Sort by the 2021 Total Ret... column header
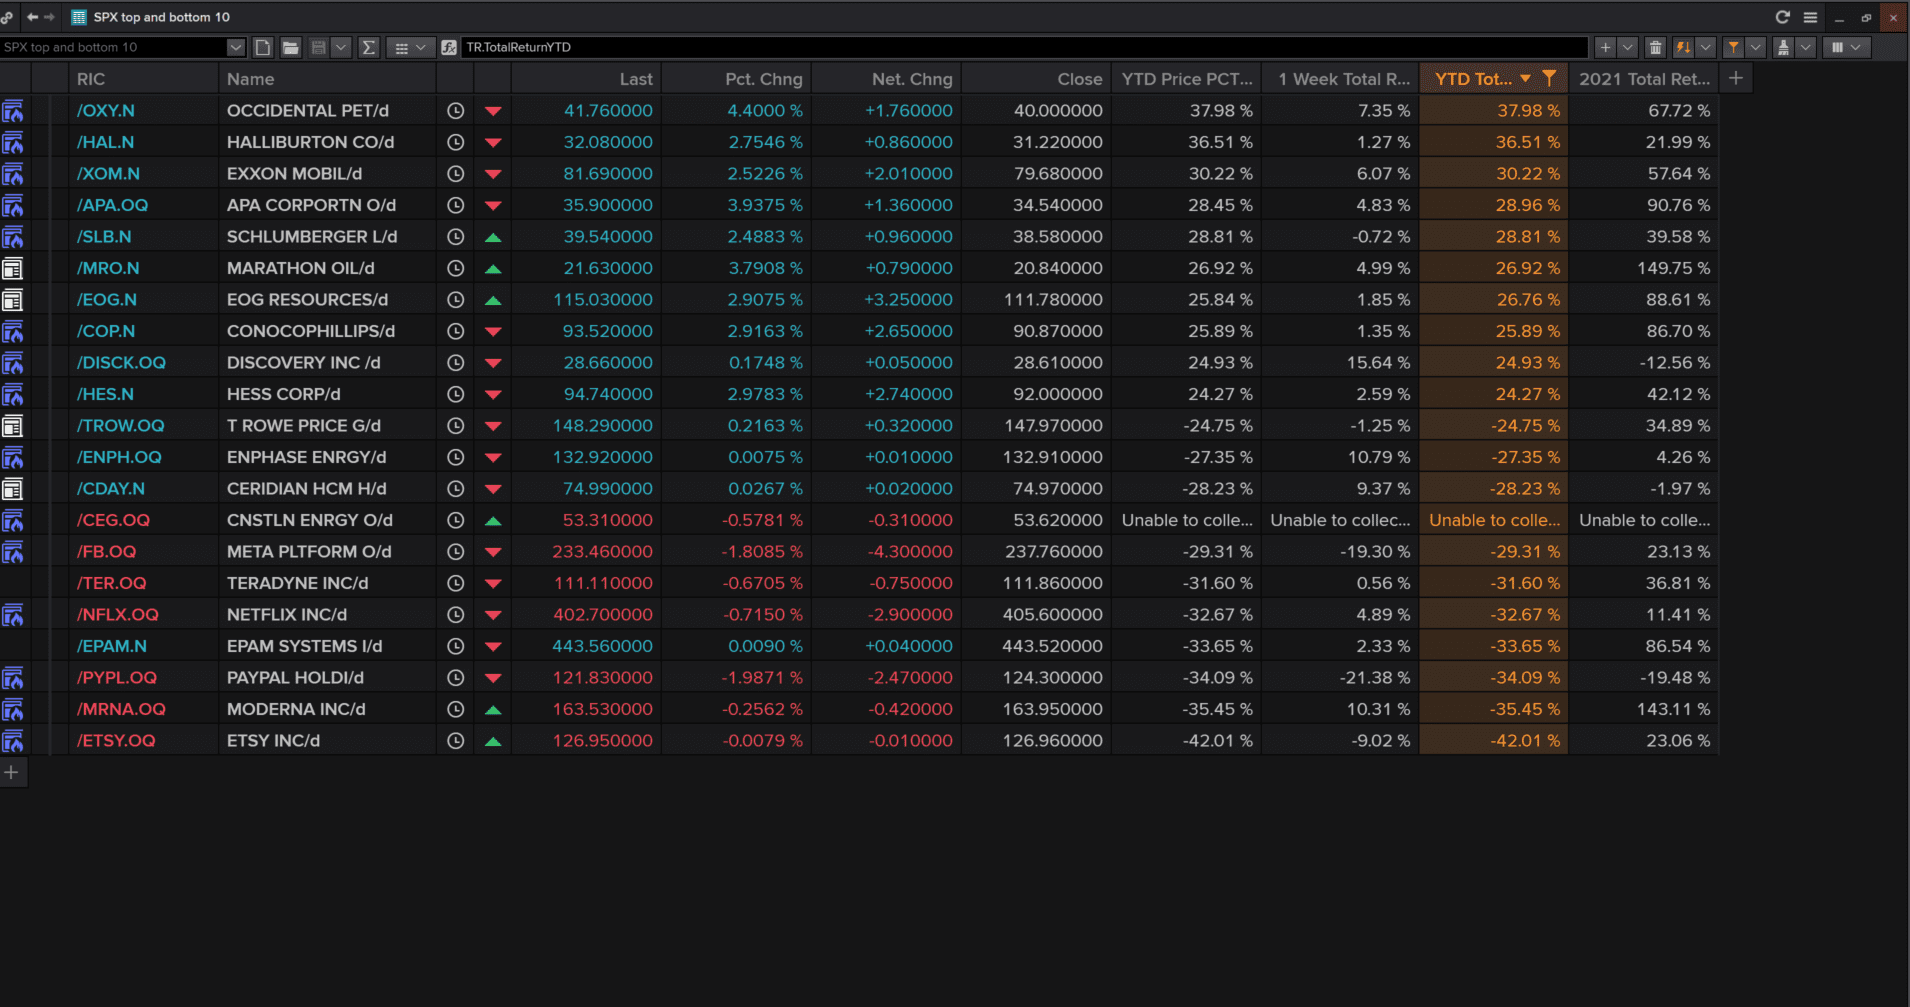1910x1007 pixels. point(1645,79)
